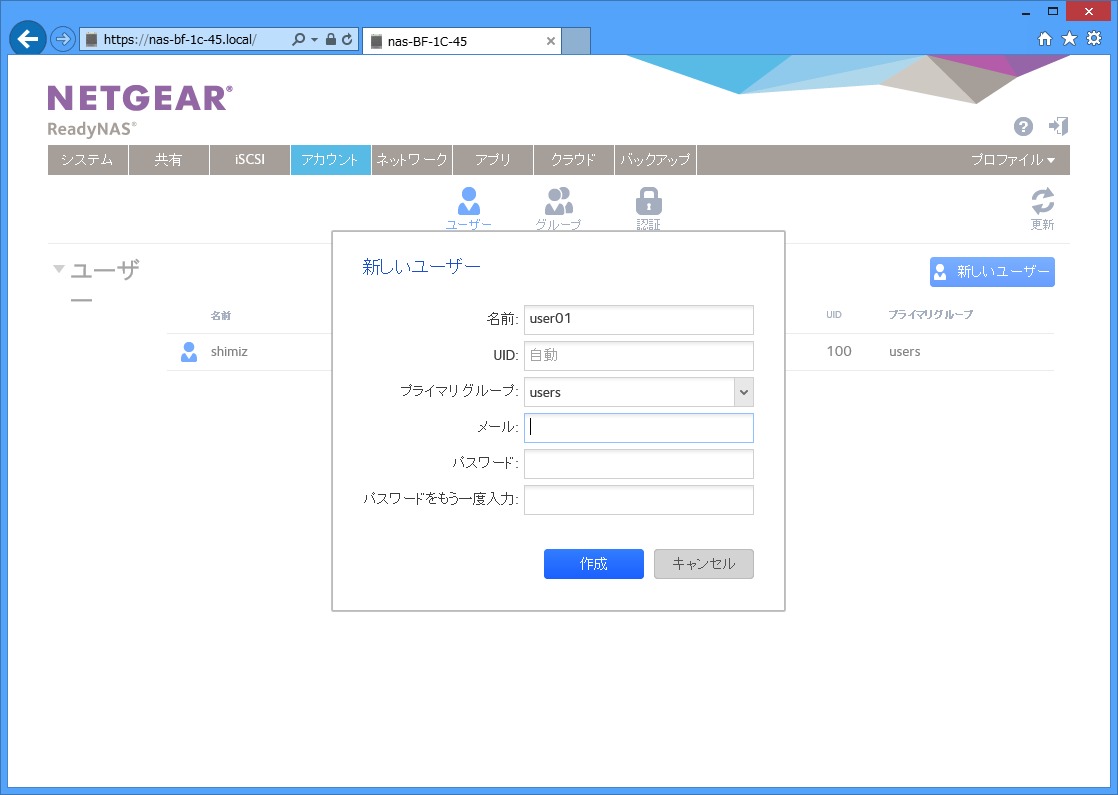The image size is (1118, 795).
Task: Select the iSCSI tab
Action: (x=249, y=160)
